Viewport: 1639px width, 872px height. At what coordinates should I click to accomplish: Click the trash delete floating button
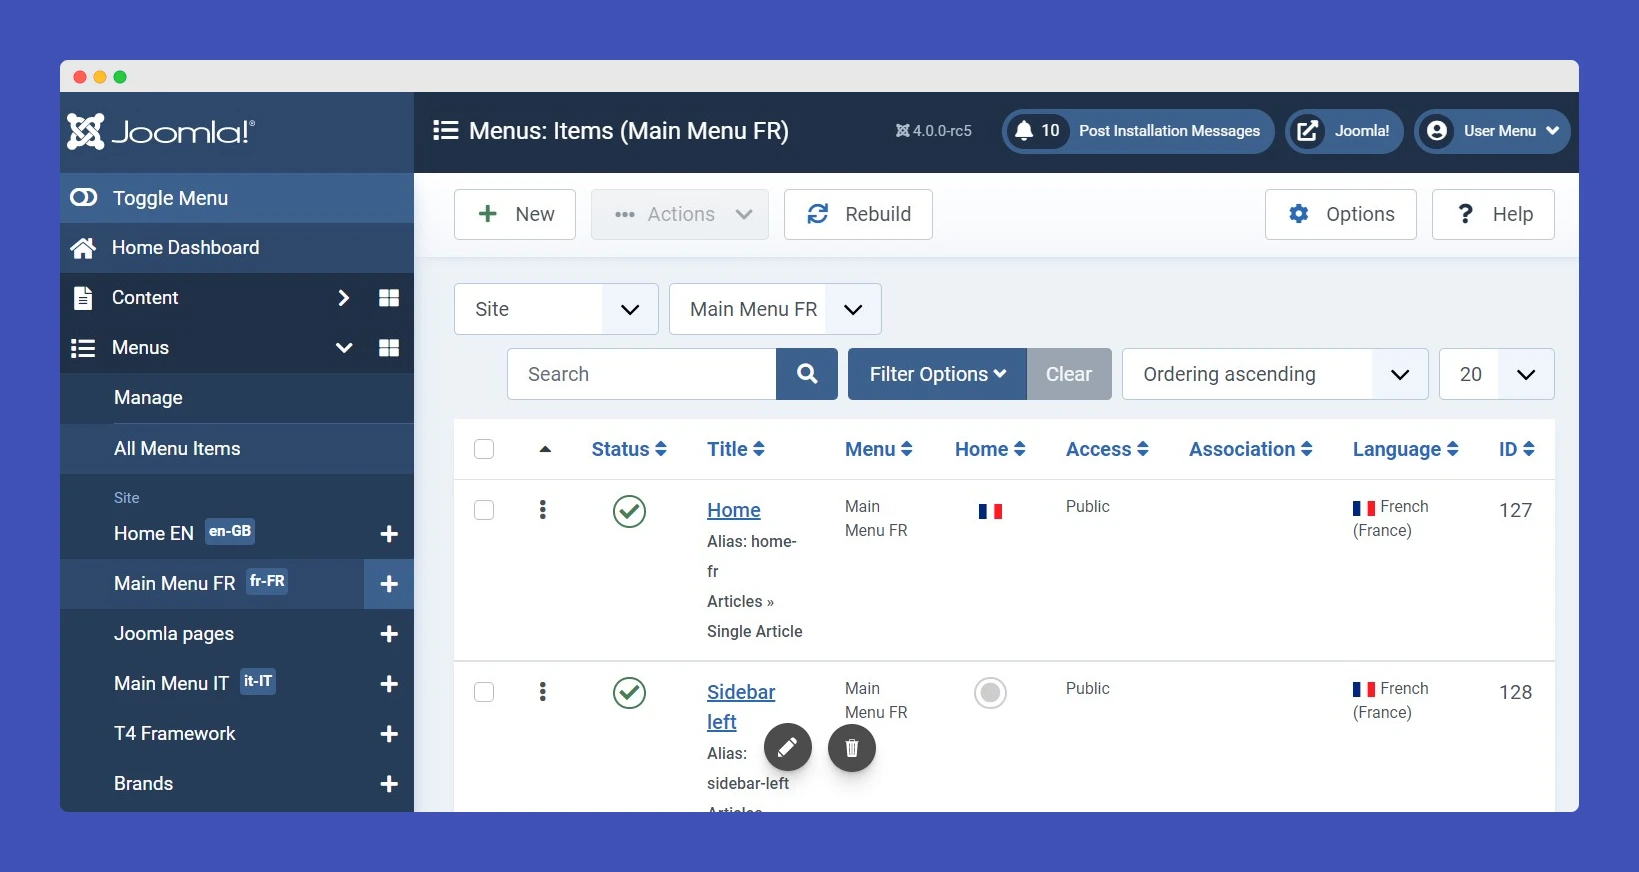(852, 747)
